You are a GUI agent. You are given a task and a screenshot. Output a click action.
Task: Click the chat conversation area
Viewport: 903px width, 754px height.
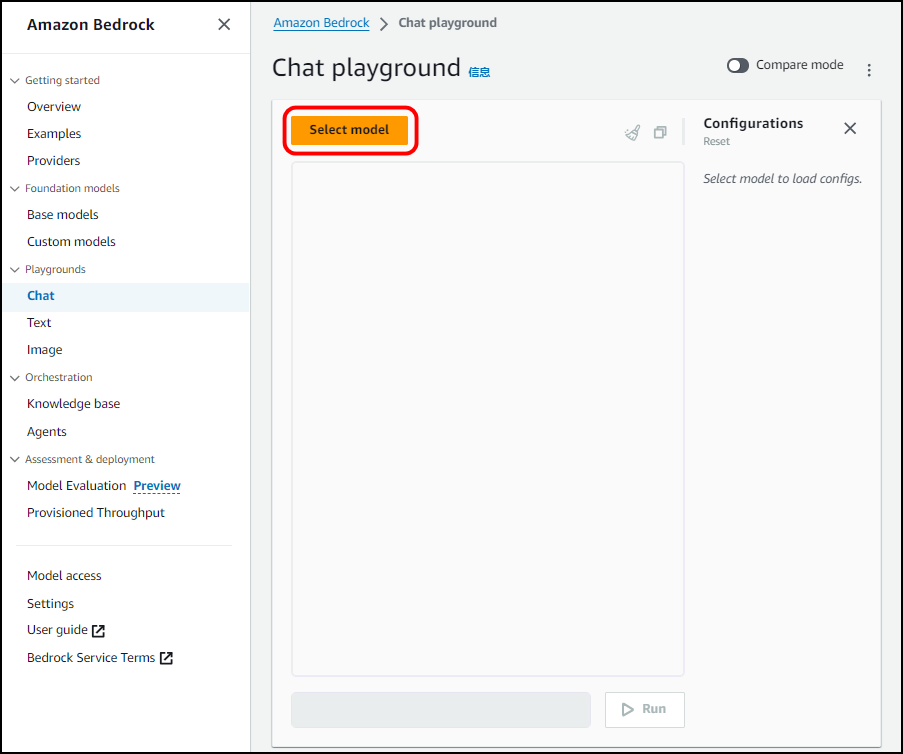[488, 419]
